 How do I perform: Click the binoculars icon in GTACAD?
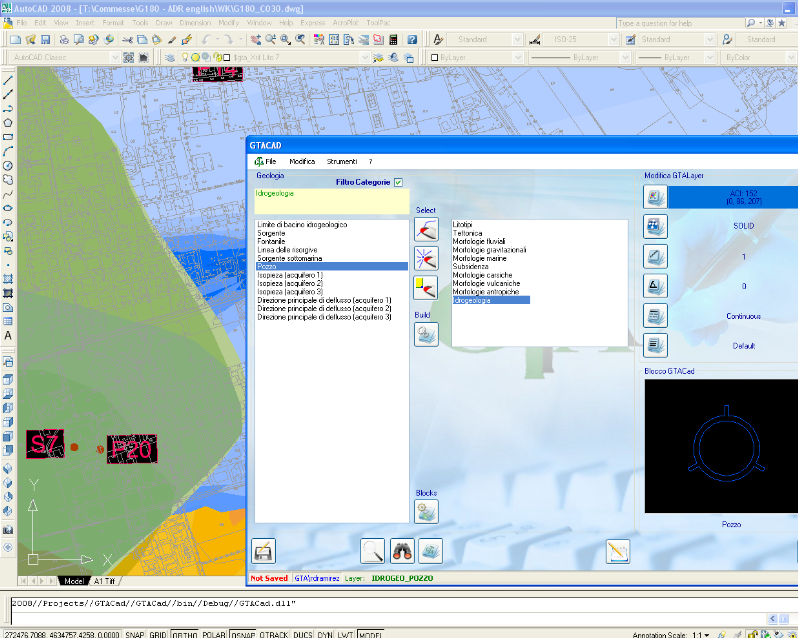tap(402, 551)
